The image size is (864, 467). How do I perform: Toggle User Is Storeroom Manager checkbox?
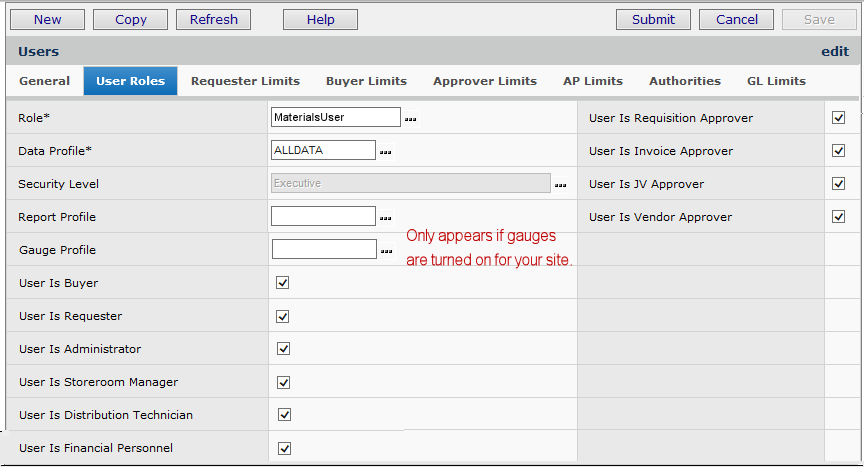(283, 382)
